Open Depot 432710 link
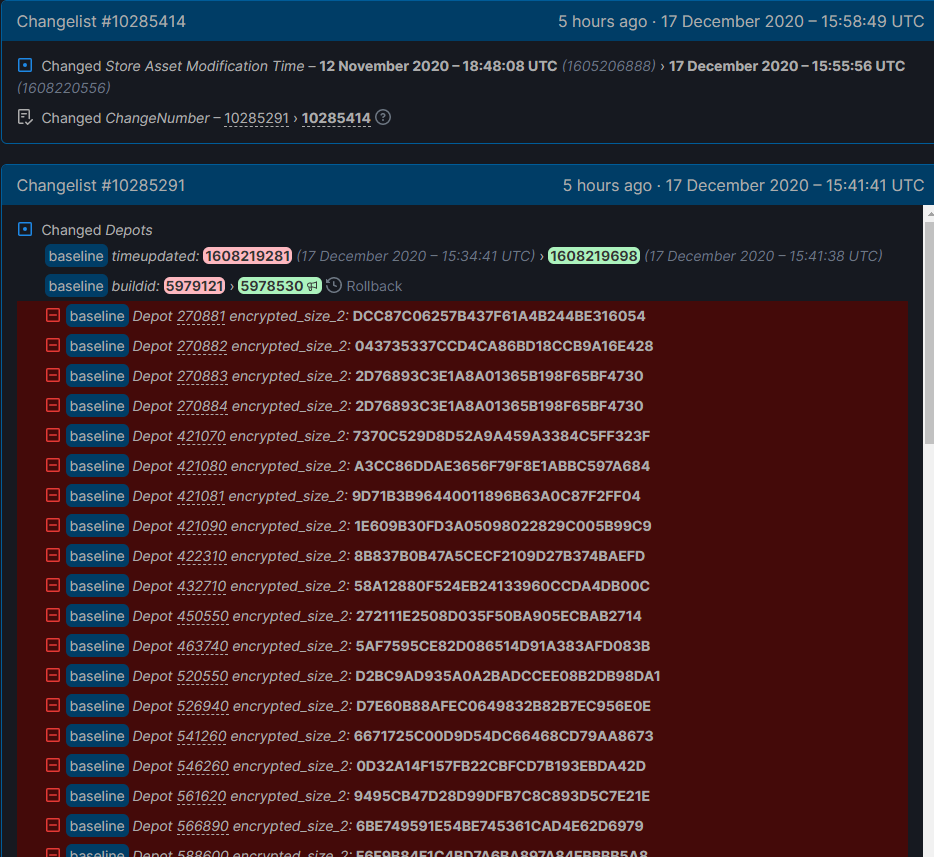This screenshot has height=857, width=934. point(202,586)
